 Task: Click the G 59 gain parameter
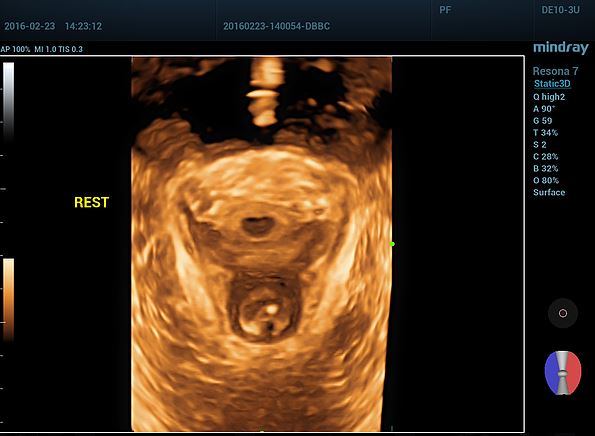click(543, 121)
